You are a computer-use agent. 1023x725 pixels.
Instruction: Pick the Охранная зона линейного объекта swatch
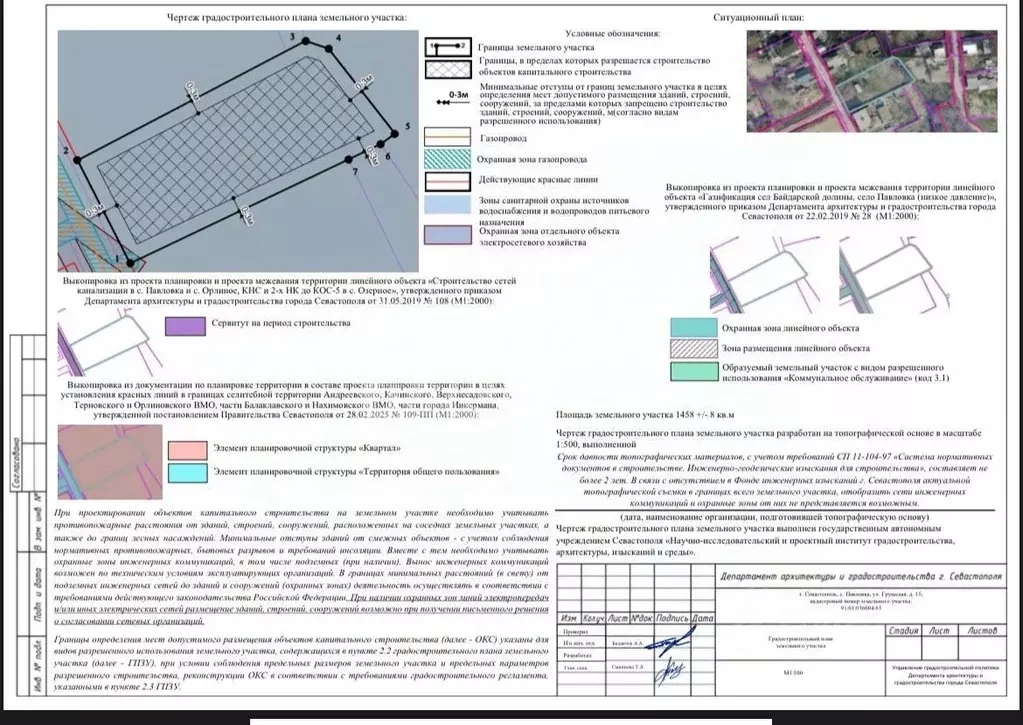coord(694,328)
